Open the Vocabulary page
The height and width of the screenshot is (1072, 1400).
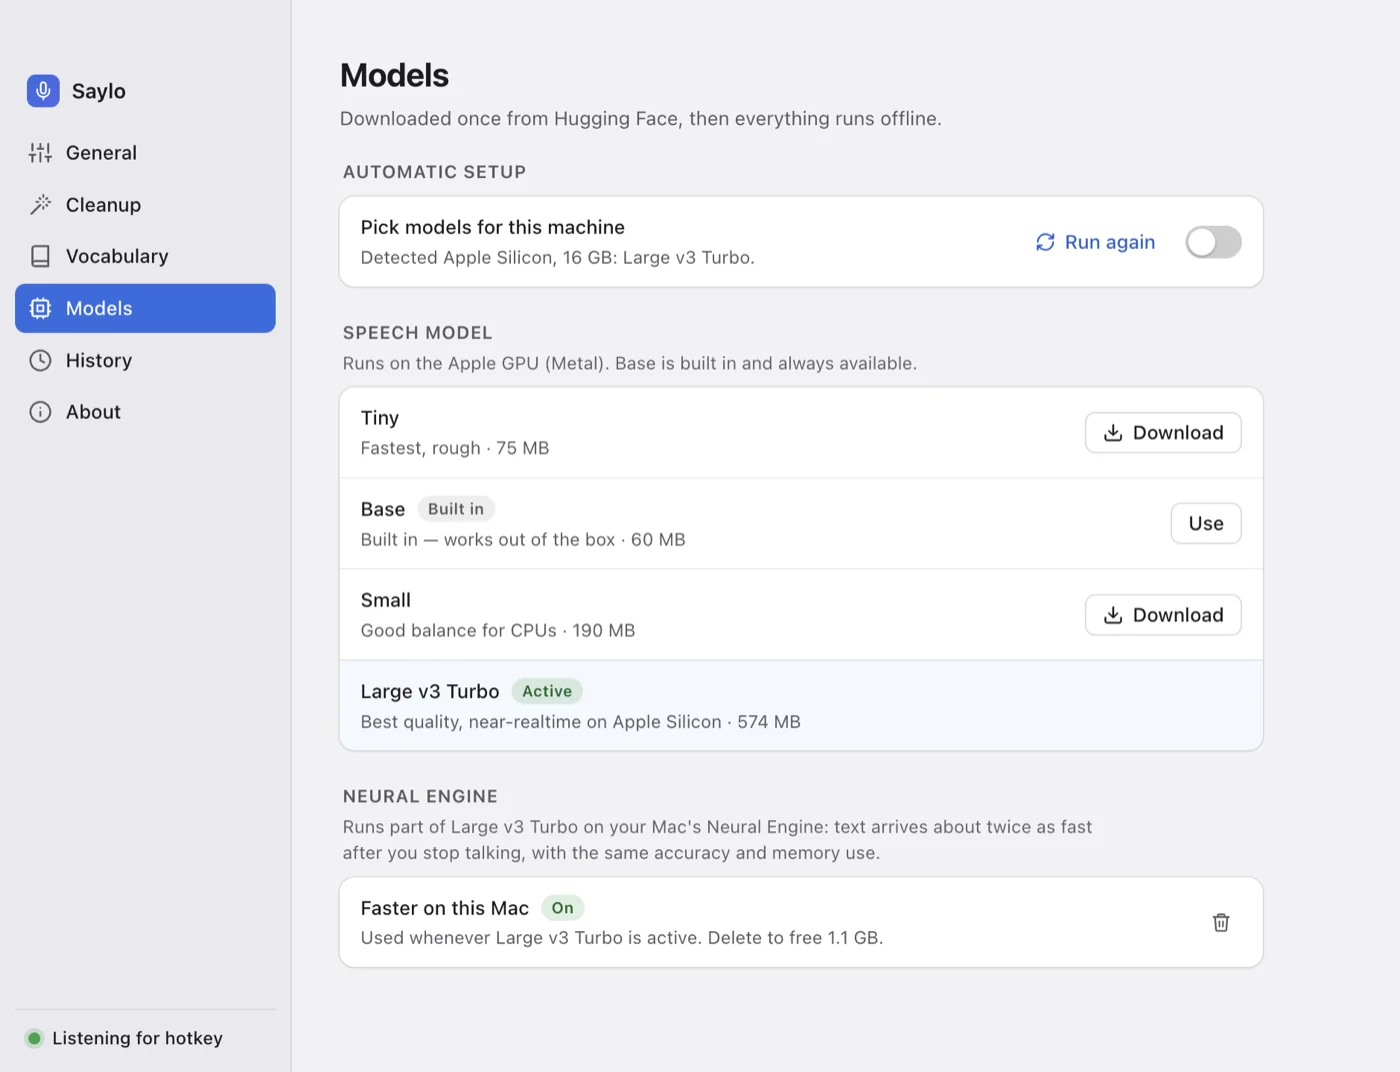(x=145, y=256)
